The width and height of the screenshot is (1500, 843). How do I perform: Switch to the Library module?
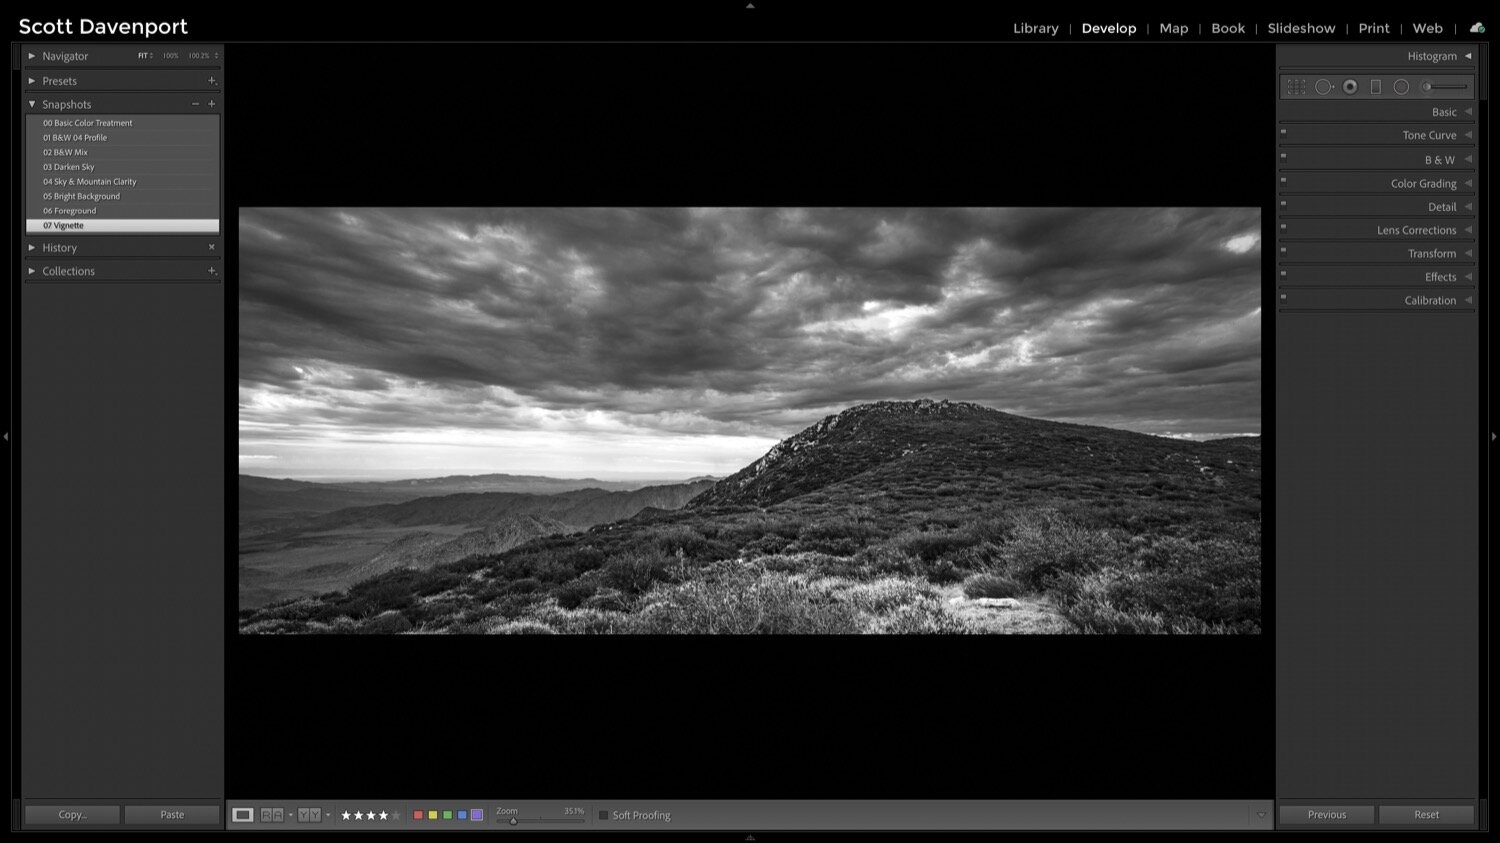coord(1035,28)
